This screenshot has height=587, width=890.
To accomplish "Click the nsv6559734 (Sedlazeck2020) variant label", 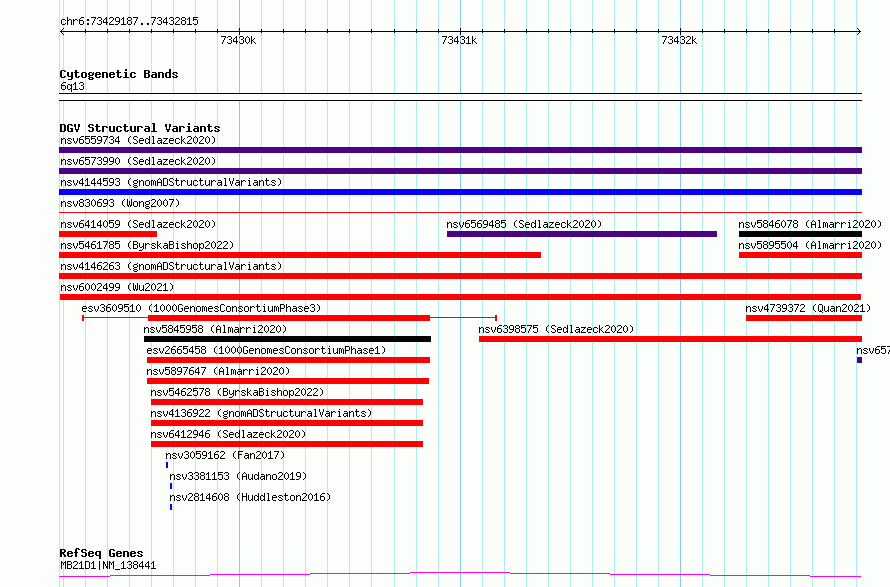I will 138,140.
